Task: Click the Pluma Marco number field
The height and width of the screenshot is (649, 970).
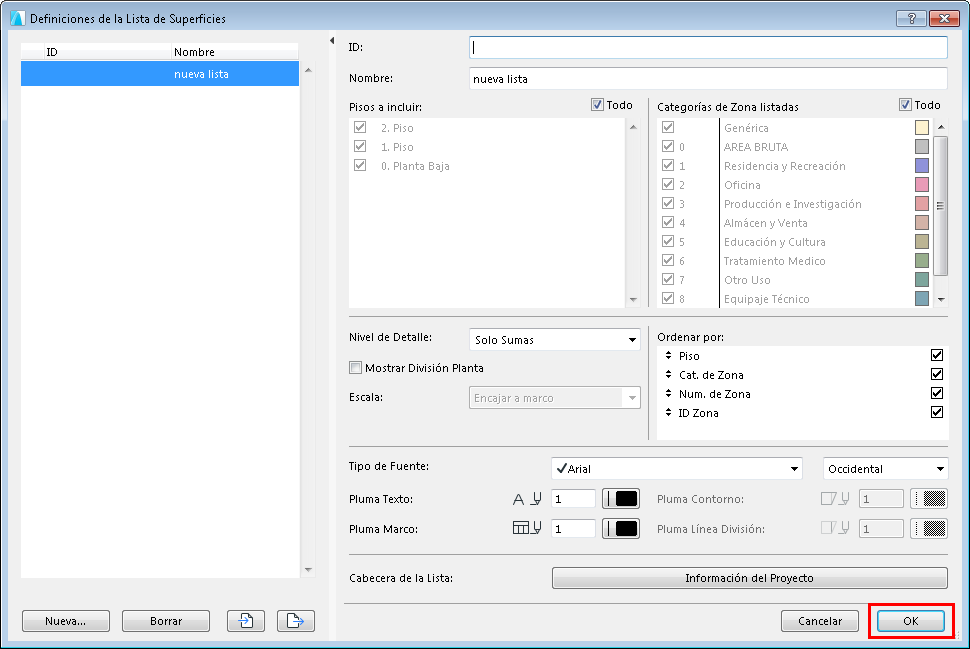Action: (573, 528)
